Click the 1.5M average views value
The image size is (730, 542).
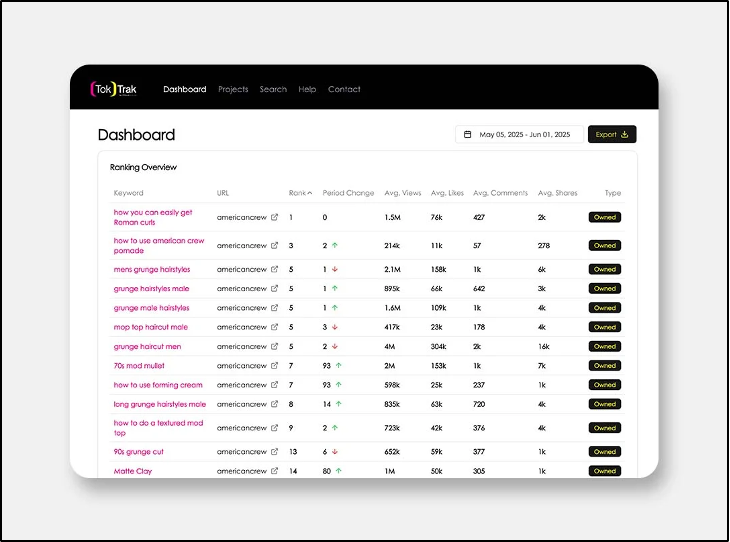click(x=392, y=217)
